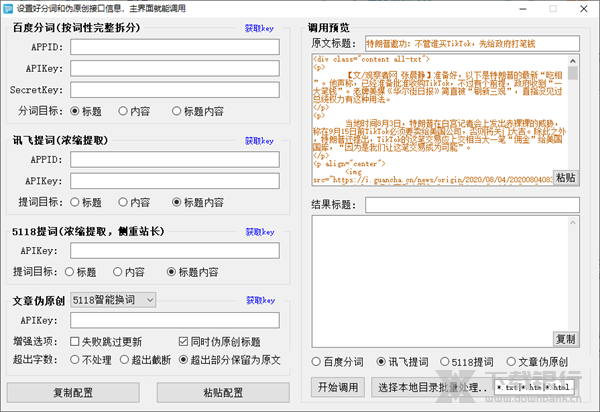Click into the 结果标题 input field

(x=472, y=205)
